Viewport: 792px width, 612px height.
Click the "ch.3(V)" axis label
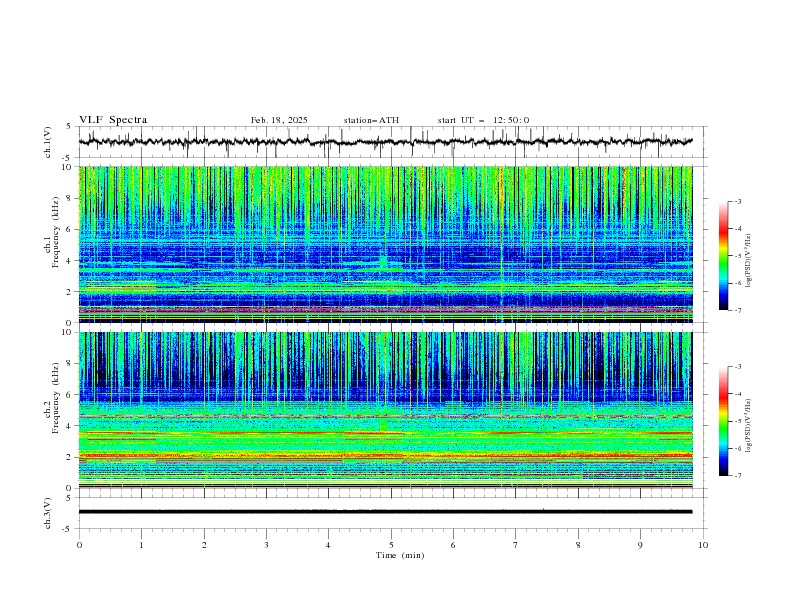pyautogui.click(x=48, y=514)
